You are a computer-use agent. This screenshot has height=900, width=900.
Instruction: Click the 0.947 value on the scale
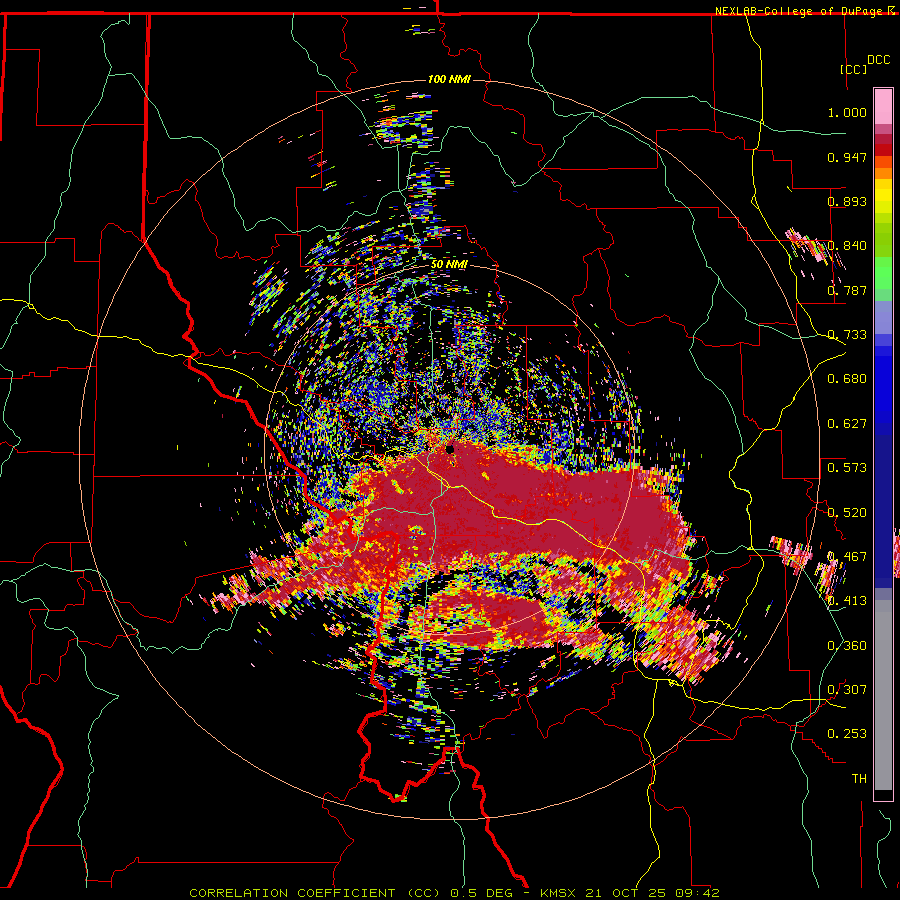(x=847, y=157)
